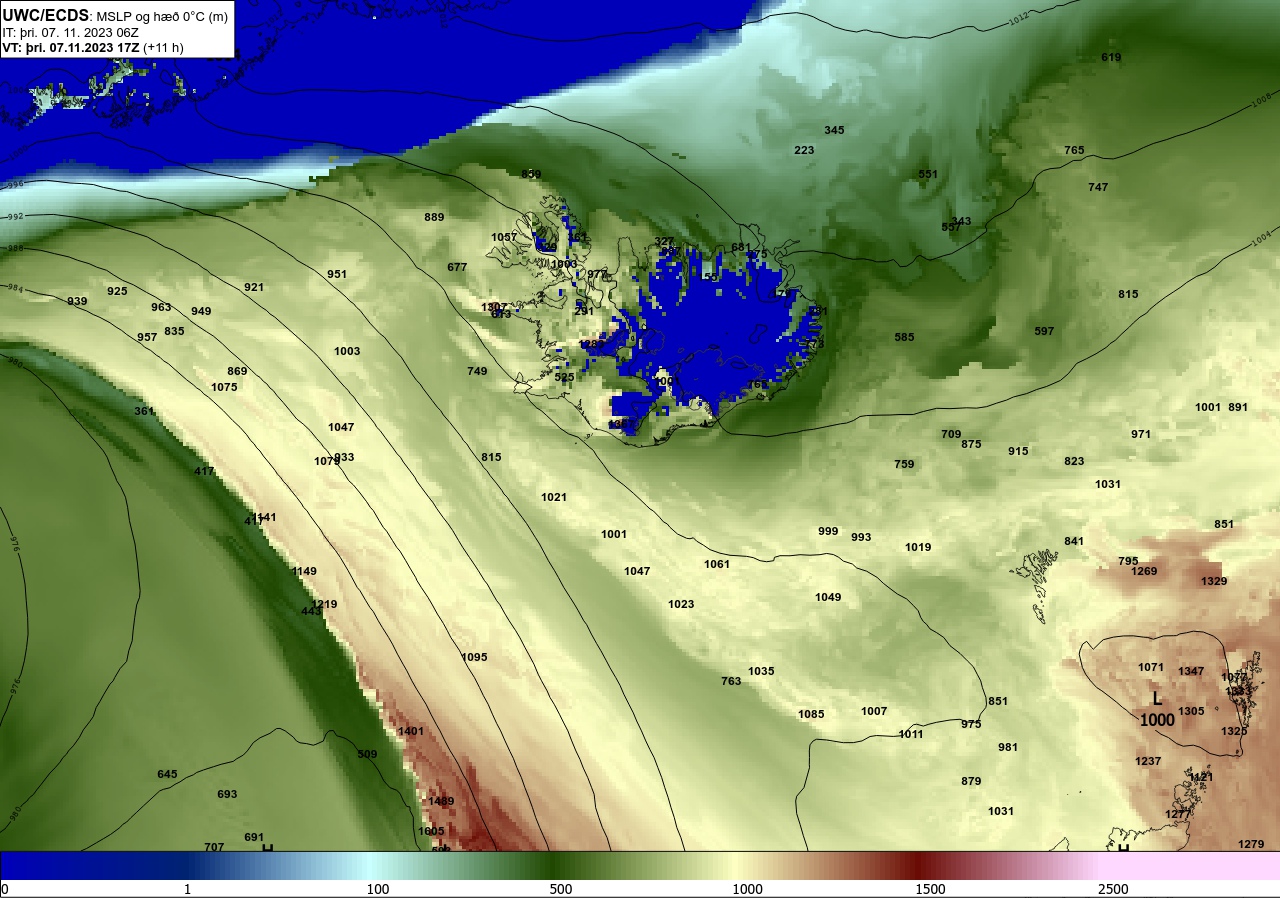Click the map value 1061
Viewport: 1280px width, 898px height.
(717, 564)
